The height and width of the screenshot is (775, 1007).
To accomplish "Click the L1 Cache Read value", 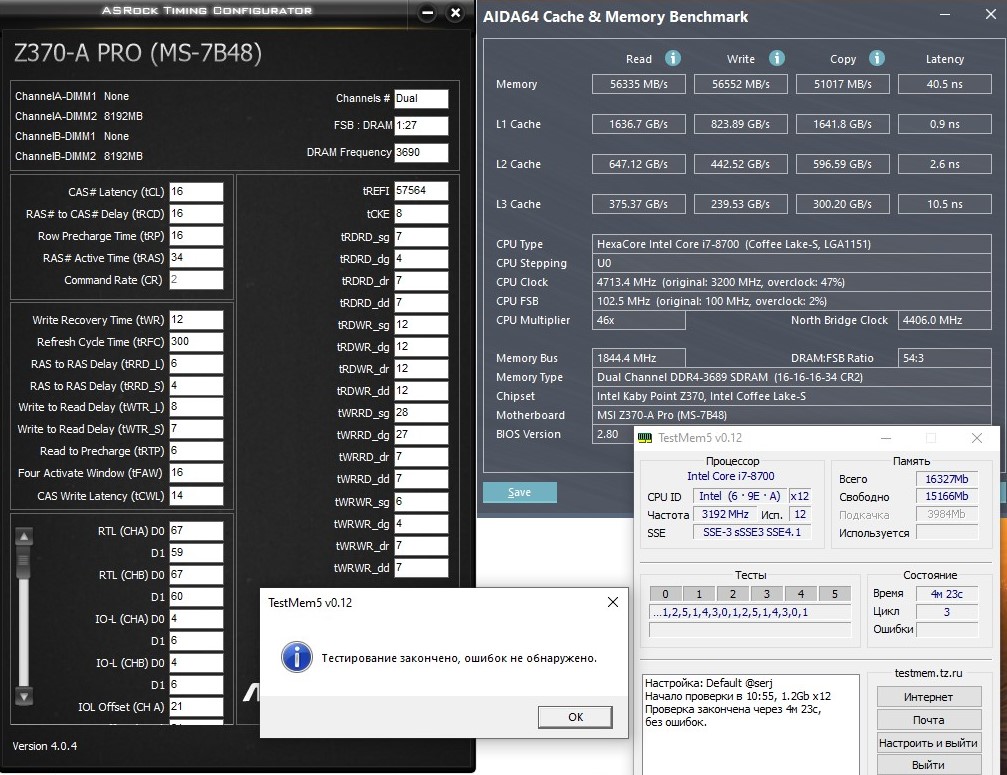I will tap(639, 124).
